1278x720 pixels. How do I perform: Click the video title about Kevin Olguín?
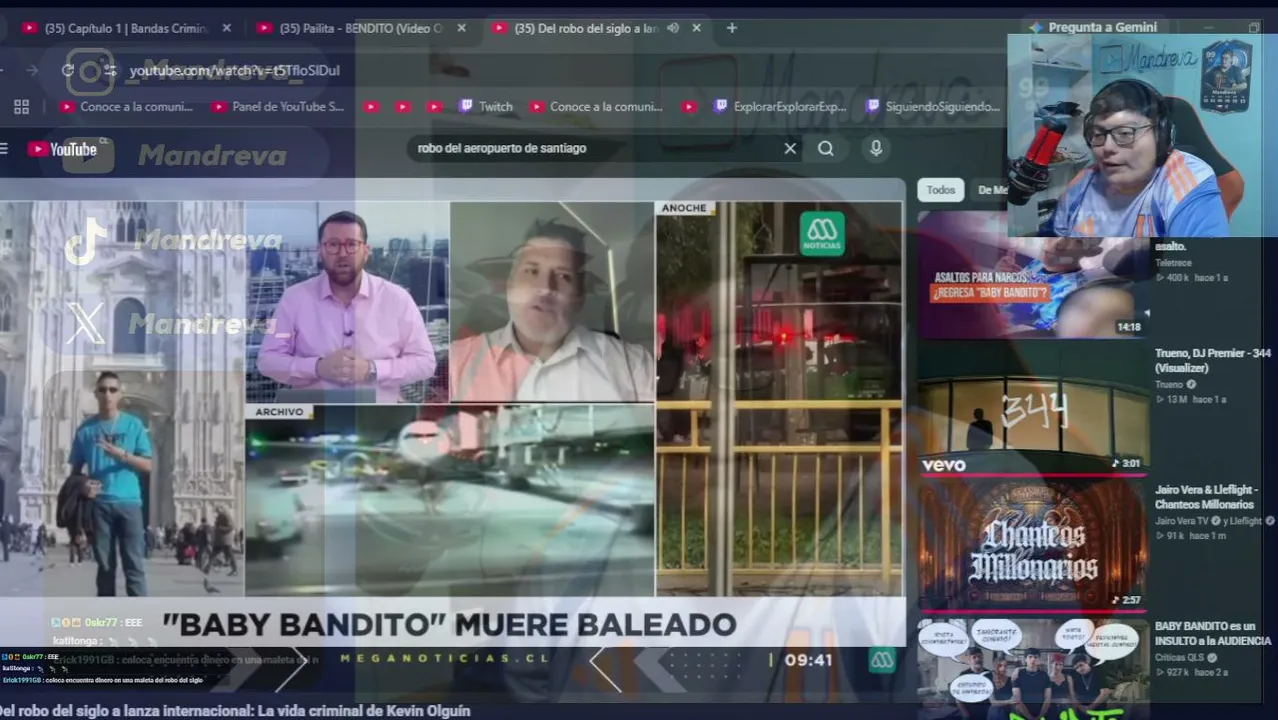coord(235,711)
